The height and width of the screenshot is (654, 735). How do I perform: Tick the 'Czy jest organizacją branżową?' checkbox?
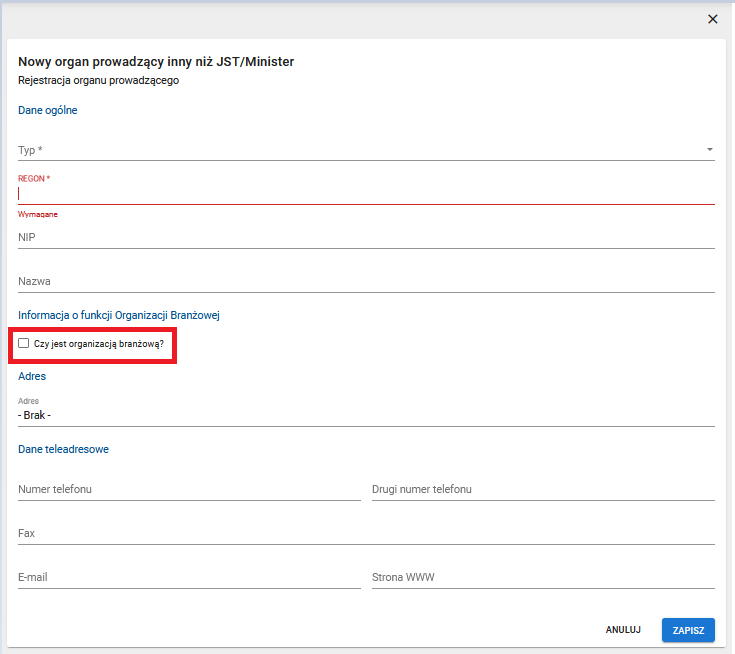point(24,343)
